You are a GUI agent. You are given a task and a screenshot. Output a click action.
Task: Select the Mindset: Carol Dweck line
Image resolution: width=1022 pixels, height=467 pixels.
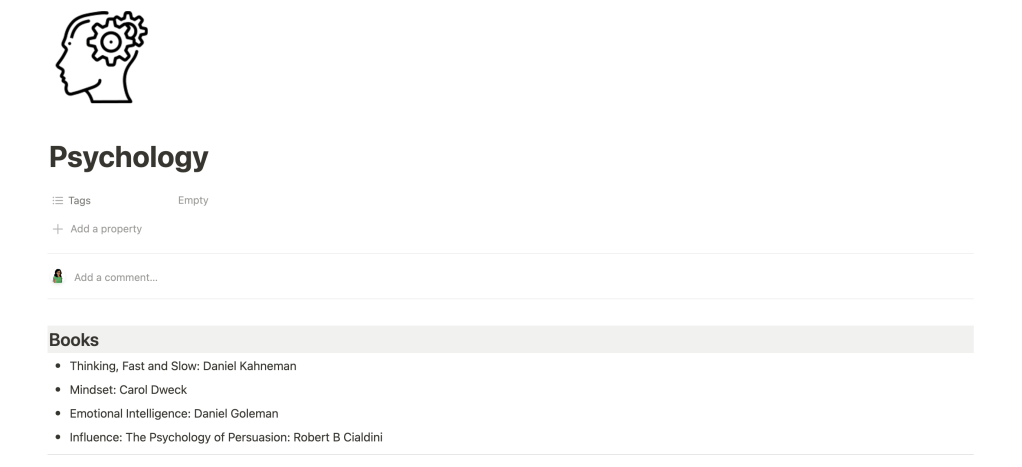tap(128, 390)
